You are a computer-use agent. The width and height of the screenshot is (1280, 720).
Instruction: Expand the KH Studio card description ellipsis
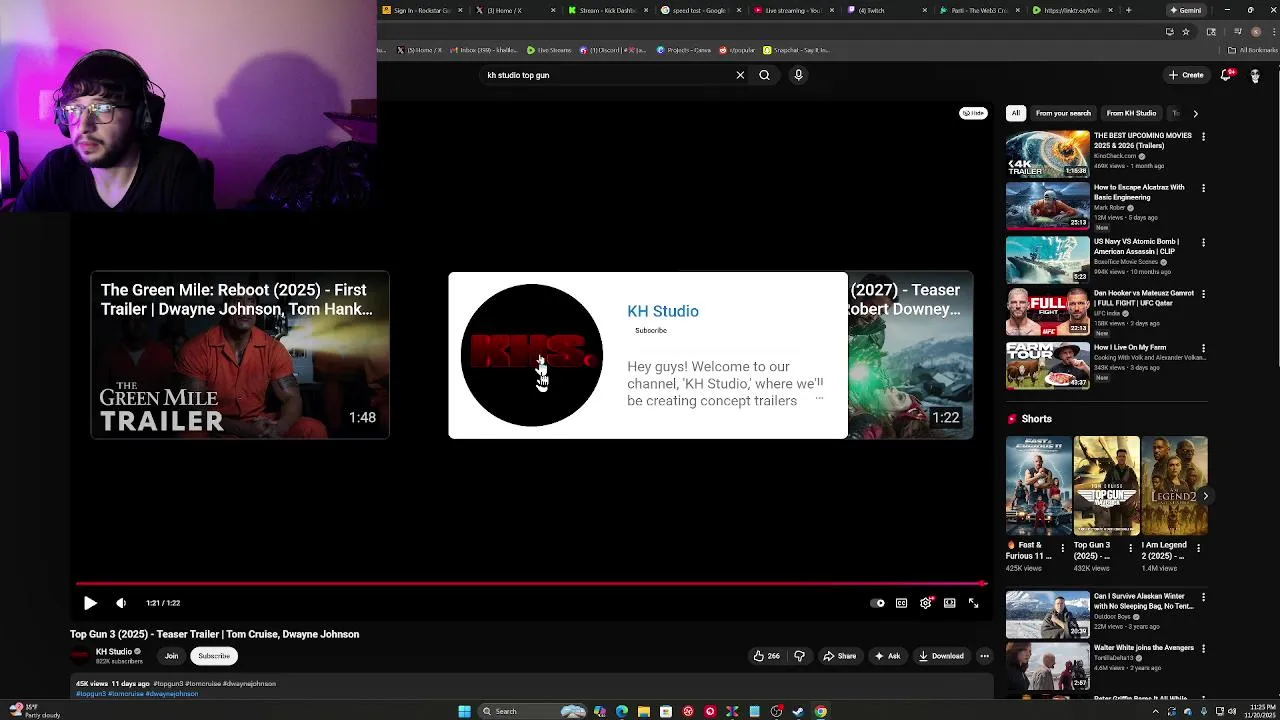pos(819,398)
